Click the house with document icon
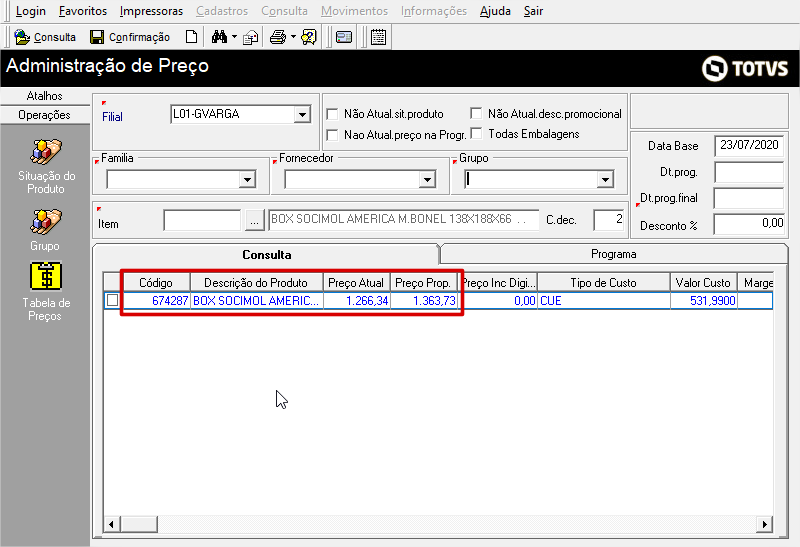The width and height of the screenshot is (800, 547). (x=250, y=37)
